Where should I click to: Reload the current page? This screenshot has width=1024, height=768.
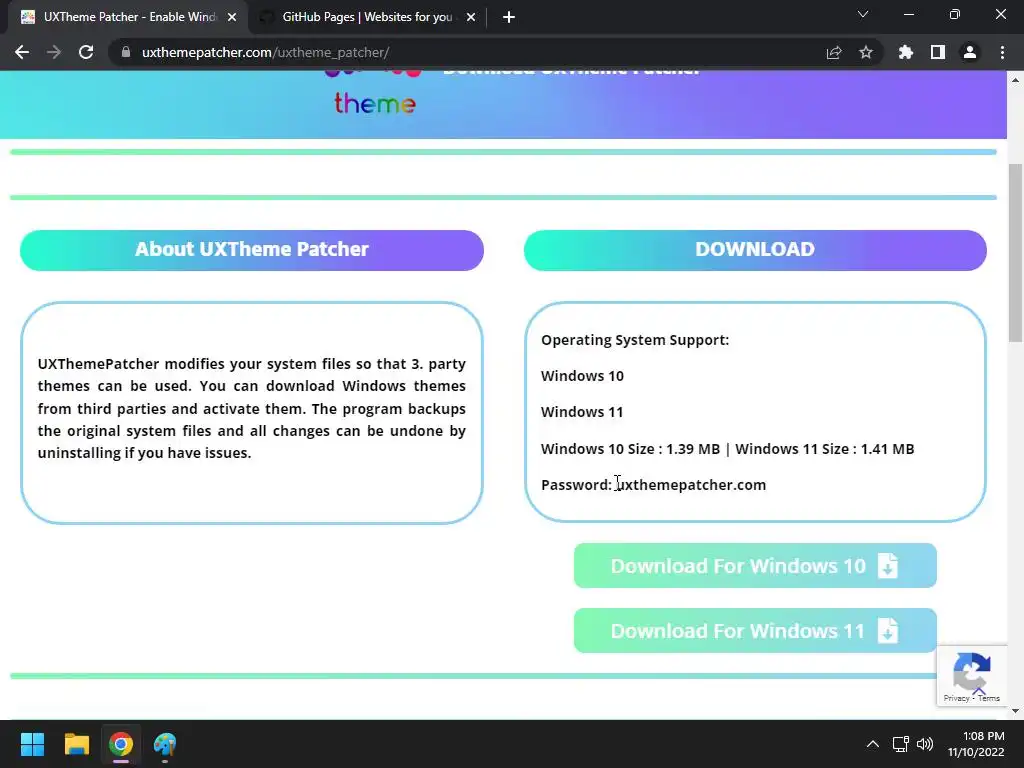coord(86,52)
